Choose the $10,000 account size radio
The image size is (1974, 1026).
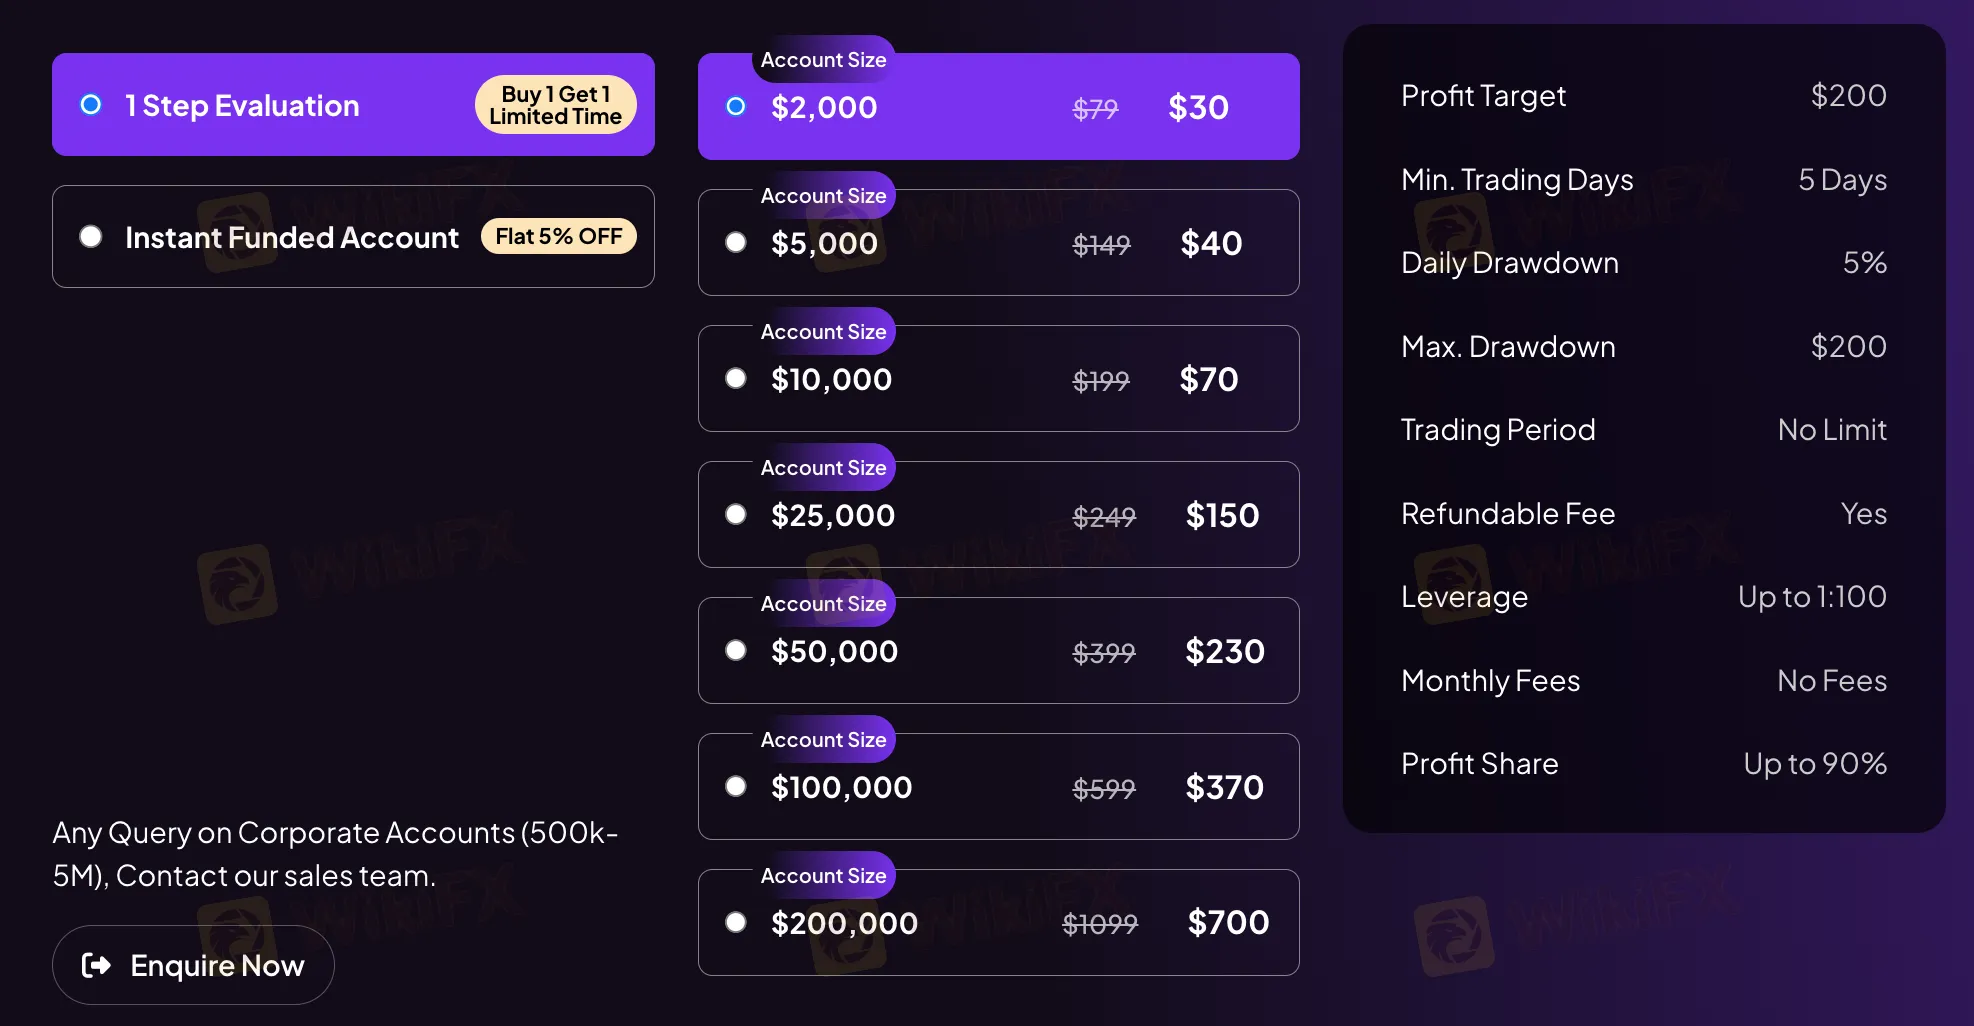[736, 379]
